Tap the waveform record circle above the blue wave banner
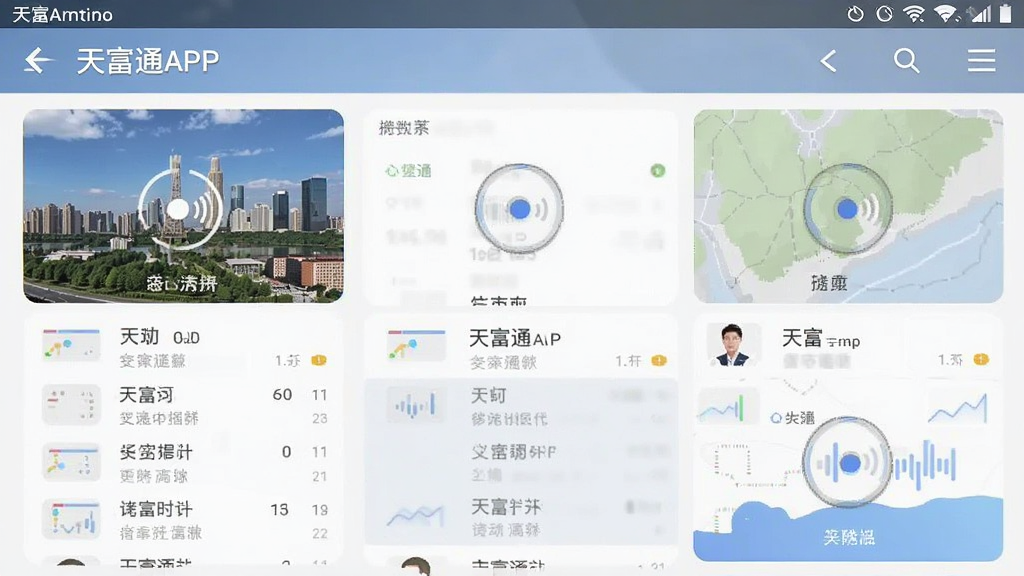Screen dimensions: 1024x576 848,462
